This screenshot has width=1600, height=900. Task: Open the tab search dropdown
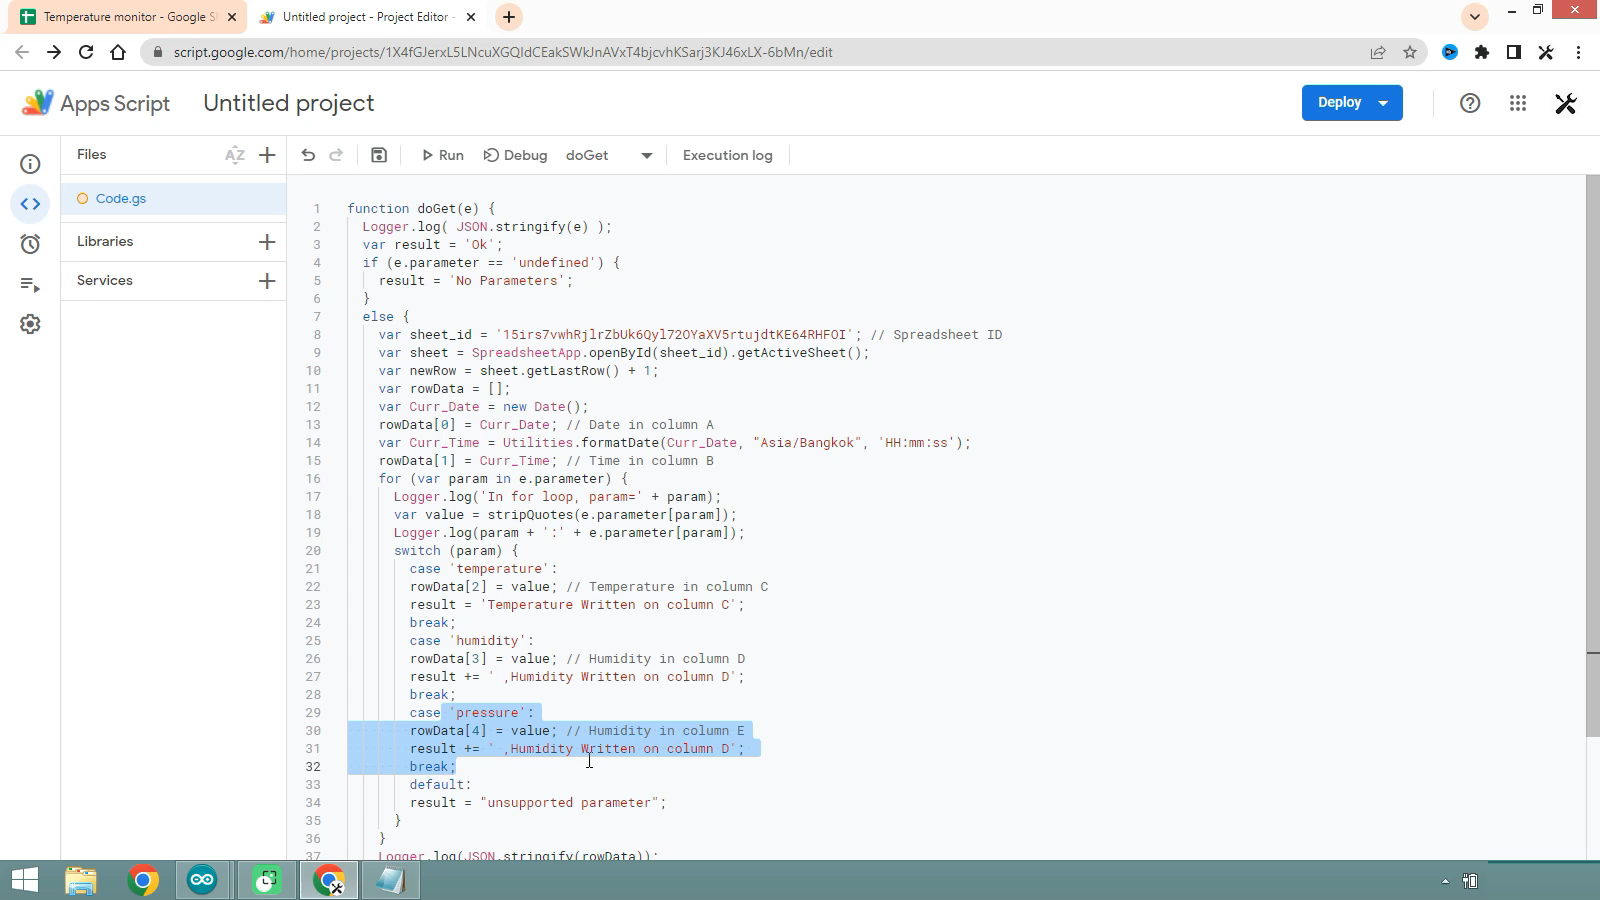[1474, 17]
